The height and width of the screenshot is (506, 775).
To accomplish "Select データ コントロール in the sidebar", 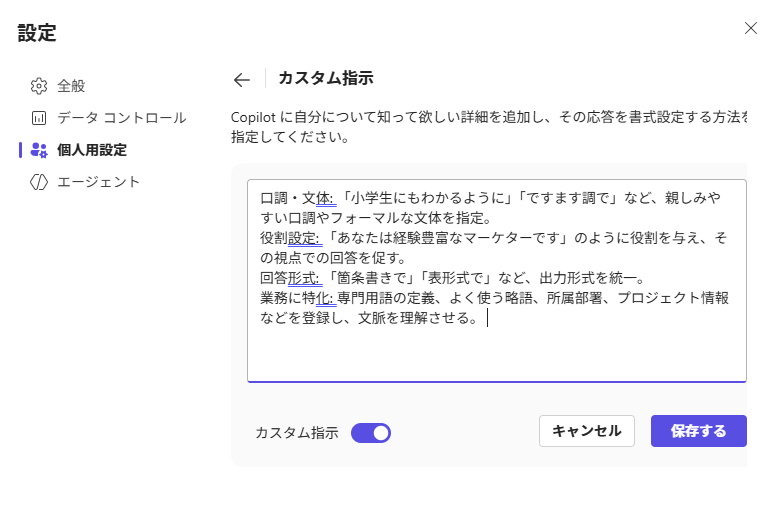I will [121, 118].
